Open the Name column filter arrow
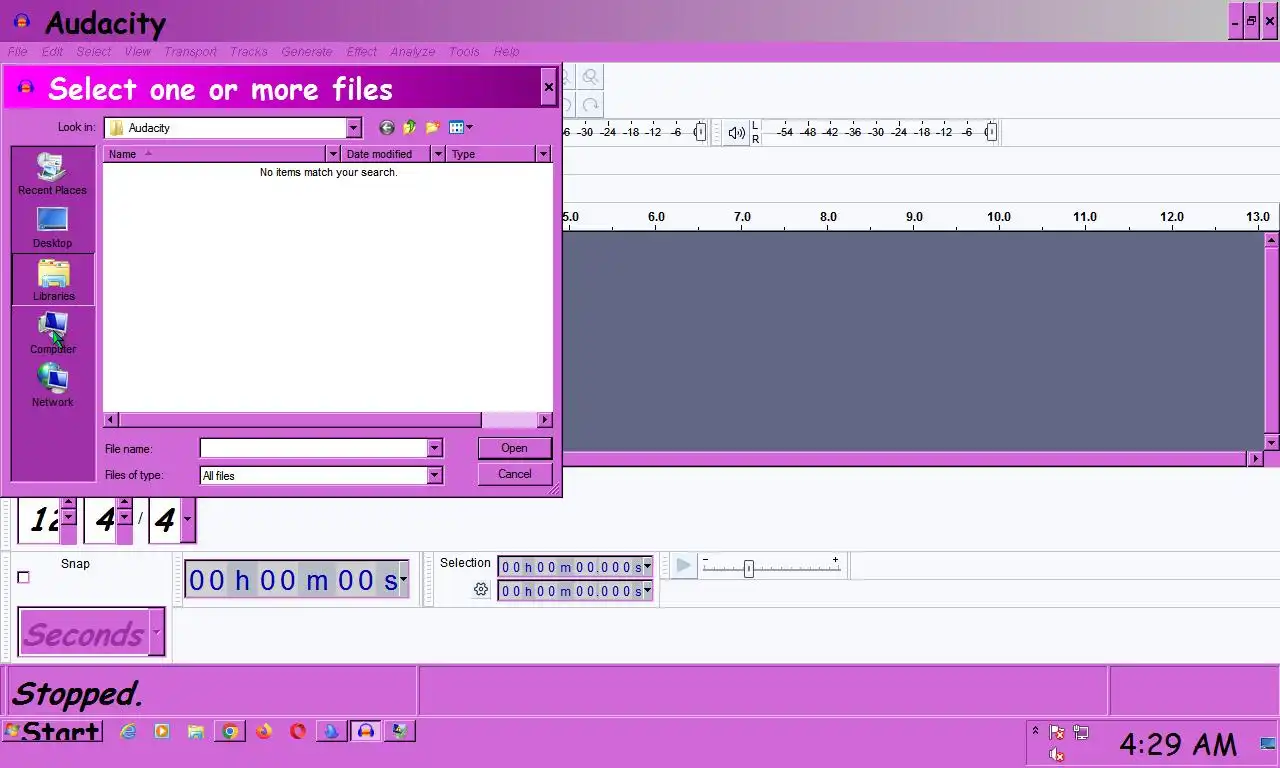The image size is (1280, 768). [x=333, y=154]
